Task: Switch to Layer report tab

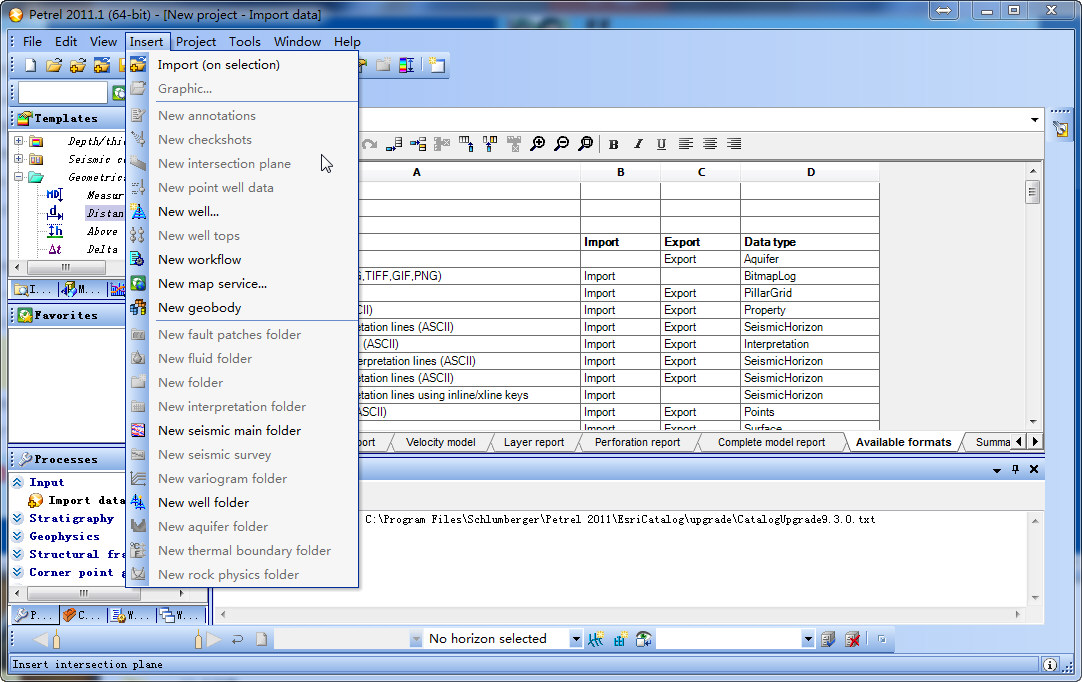Action: pos(534,442)
